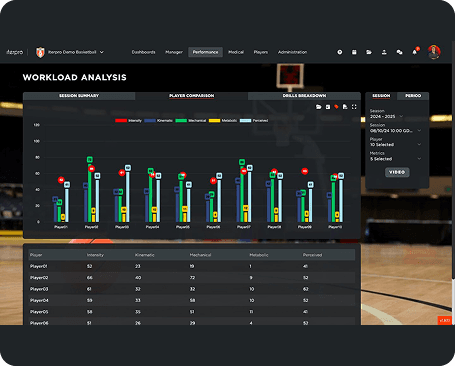Open the Session date dropdown
The height and width of the screenshot is (366, 455).
(395, 131)
